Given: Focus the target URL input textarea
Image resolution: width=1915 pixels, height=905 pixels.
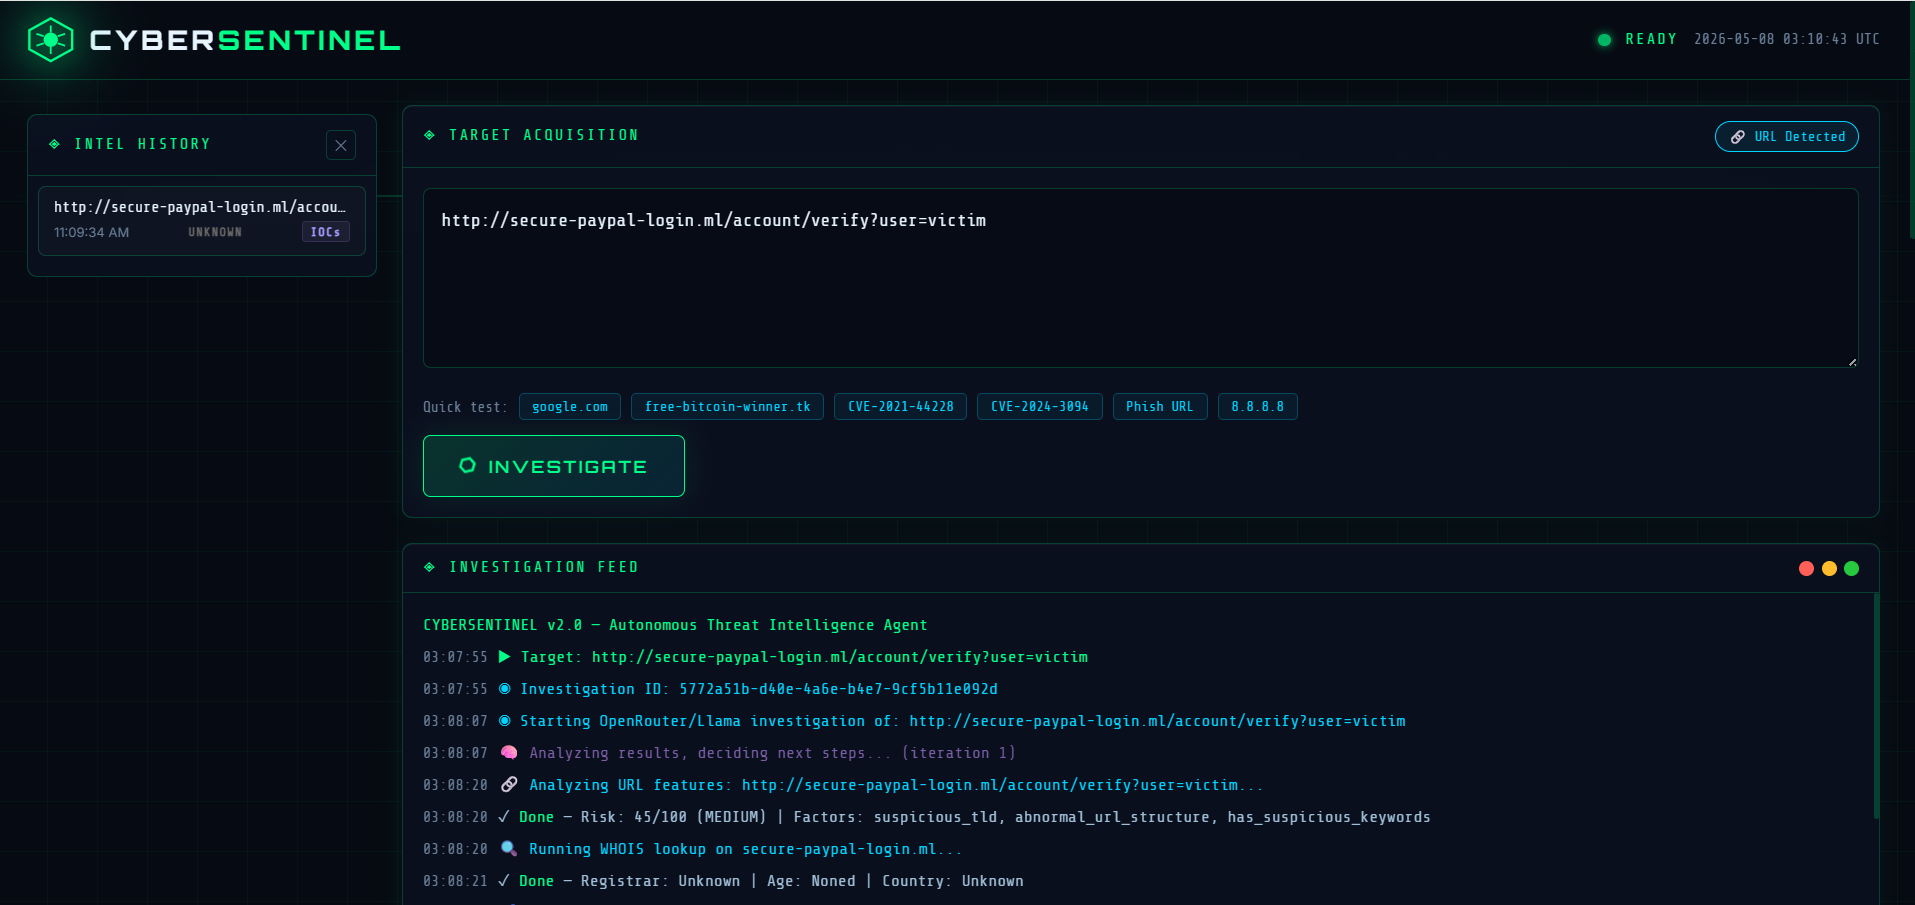Looking at the screenshot, I should (x=1140, y=278).
